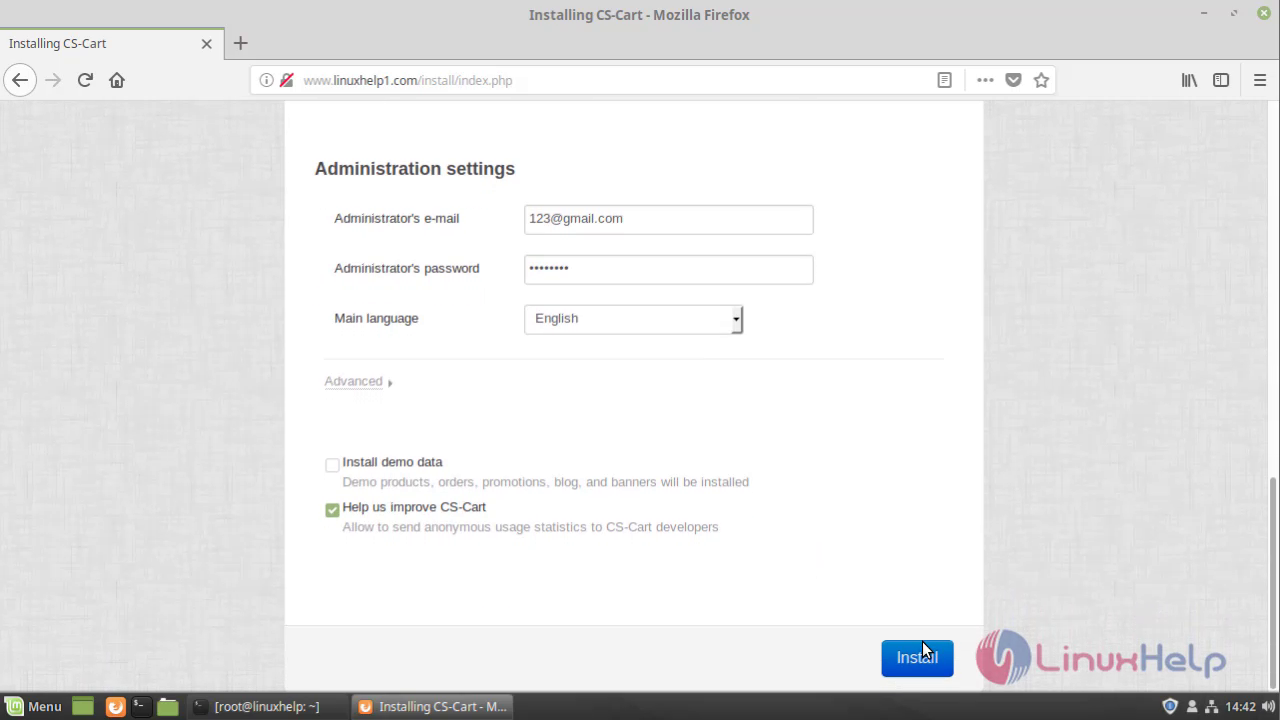The height and width of the screenshot is (720, 1280).
Task: Open the Linux Mint Menu
Action: (x=33, y=706)
